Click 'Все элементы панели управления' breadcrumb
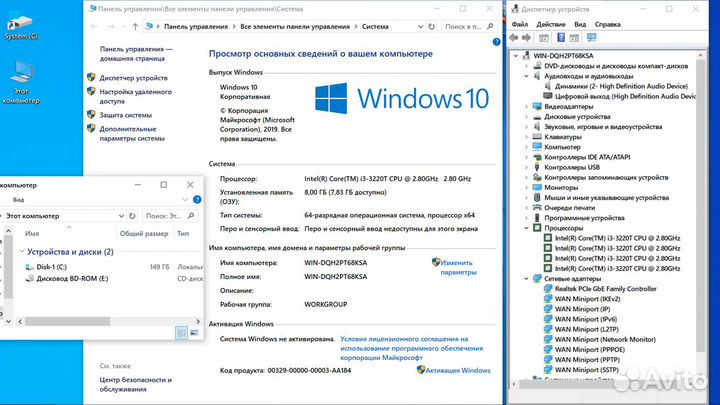This screenshot has height=405, width=720. click(295, 27)
